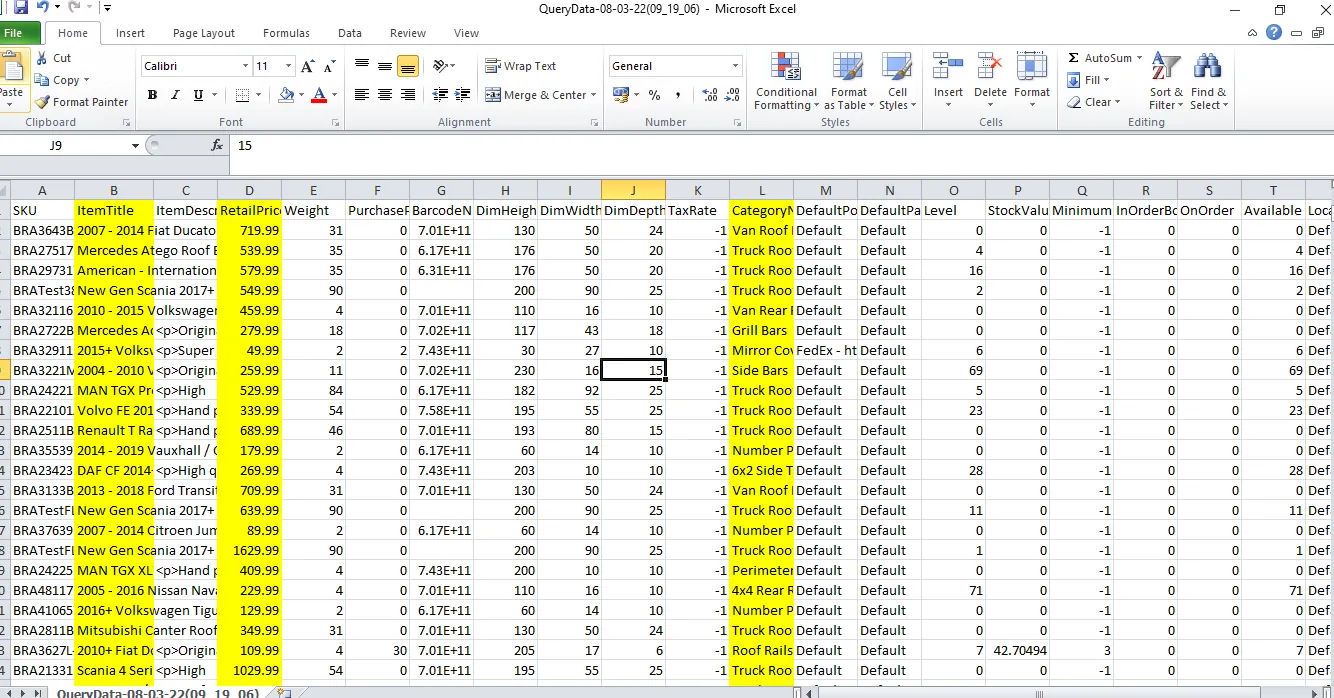Open the Clear dropdown in Editing
1334x698 pixels.
pos(1093,102)
